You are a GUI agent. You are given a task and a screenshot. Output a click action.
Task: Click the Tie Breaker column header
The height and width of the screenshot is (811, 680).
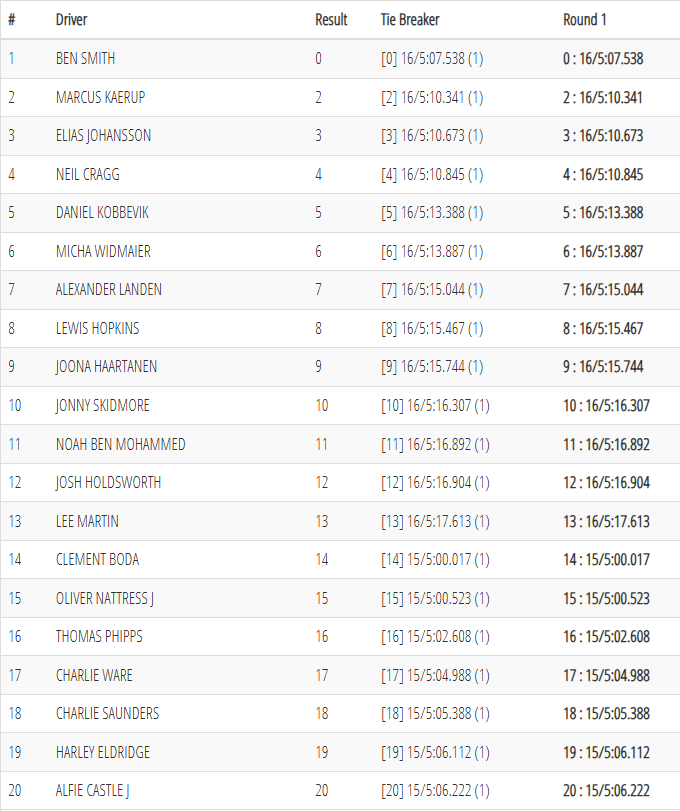(410, 20)
